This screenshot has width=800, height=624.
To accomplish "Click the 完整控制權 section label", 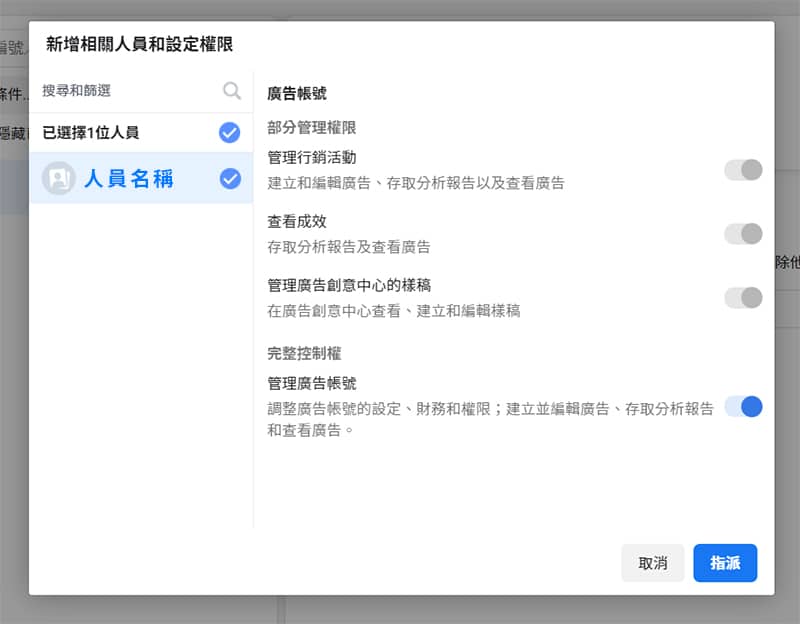I will [297, 353].
